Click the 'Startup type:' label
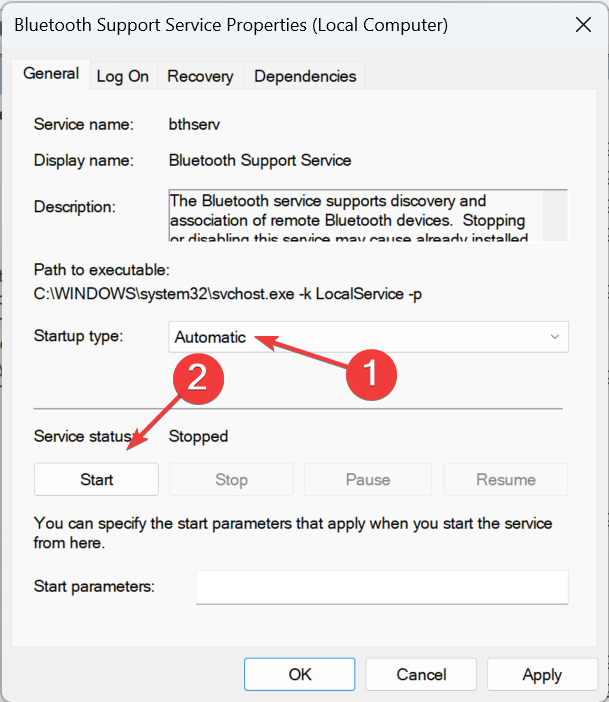 (x=78, y=336)
